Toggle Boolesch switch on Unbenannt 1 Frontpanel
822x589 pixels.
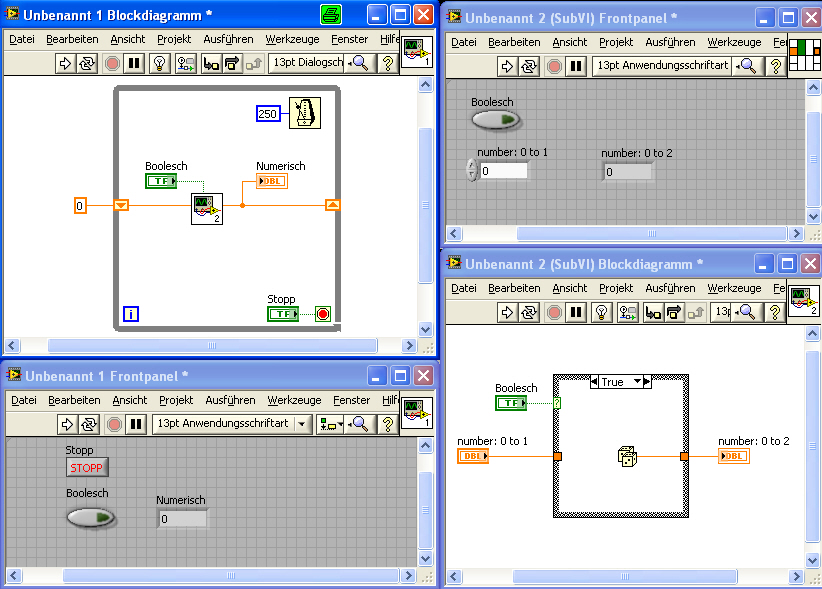tap(91, 518)
